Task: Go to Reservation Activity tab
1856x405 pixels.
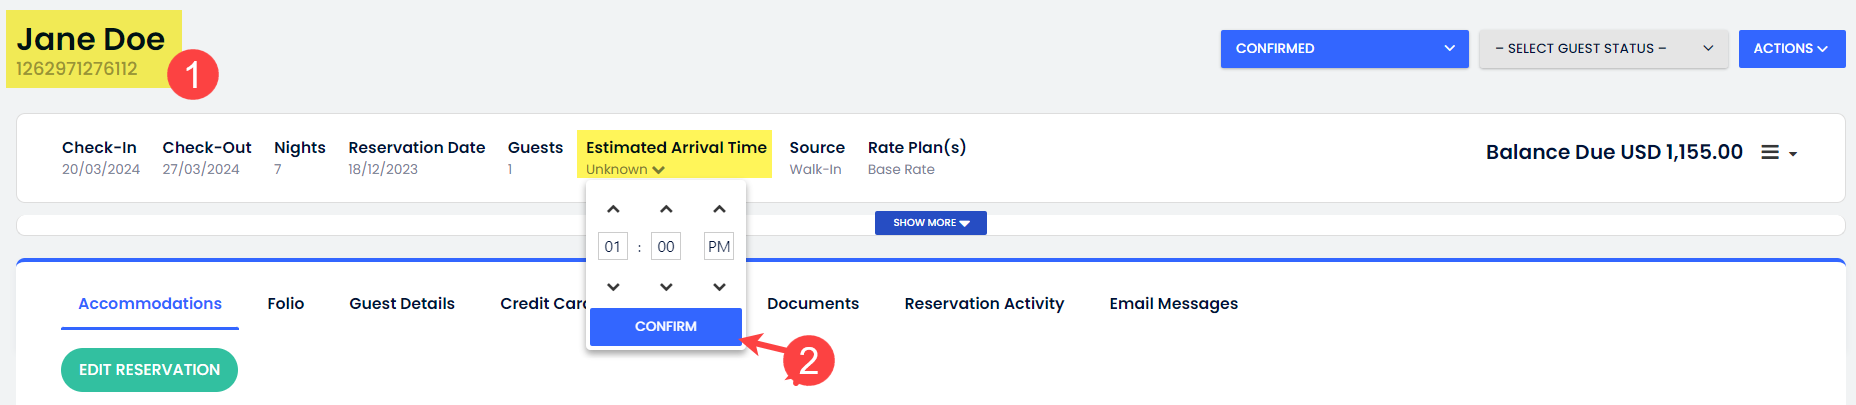Action: point(984,304)
